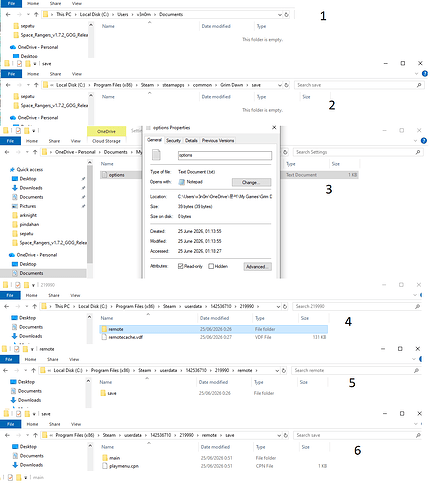
Task: Click the Back arrow in the OneDrive Documents window
Action: point(7,152)
